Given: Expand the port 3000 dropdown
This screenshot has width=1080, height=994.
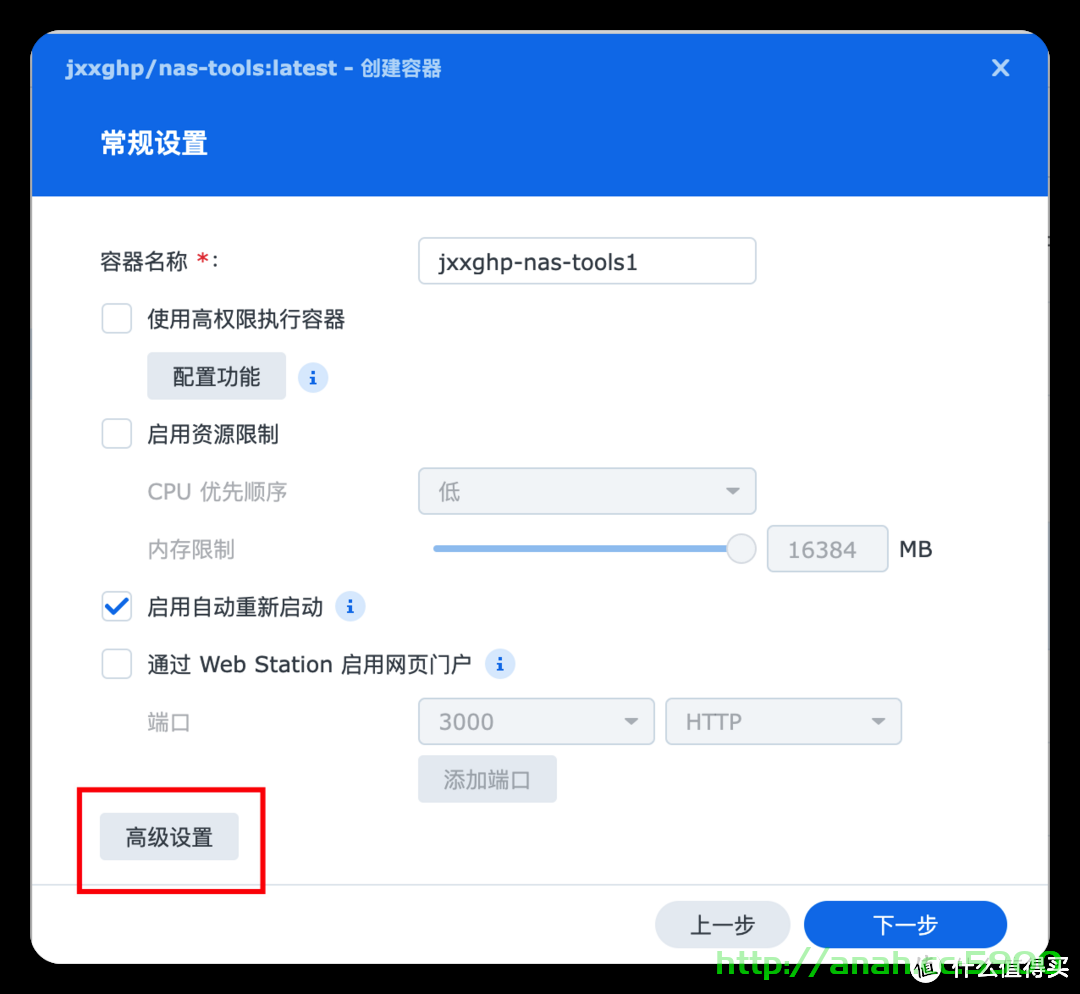Looking at the screenshot, I should coord(536,721).
